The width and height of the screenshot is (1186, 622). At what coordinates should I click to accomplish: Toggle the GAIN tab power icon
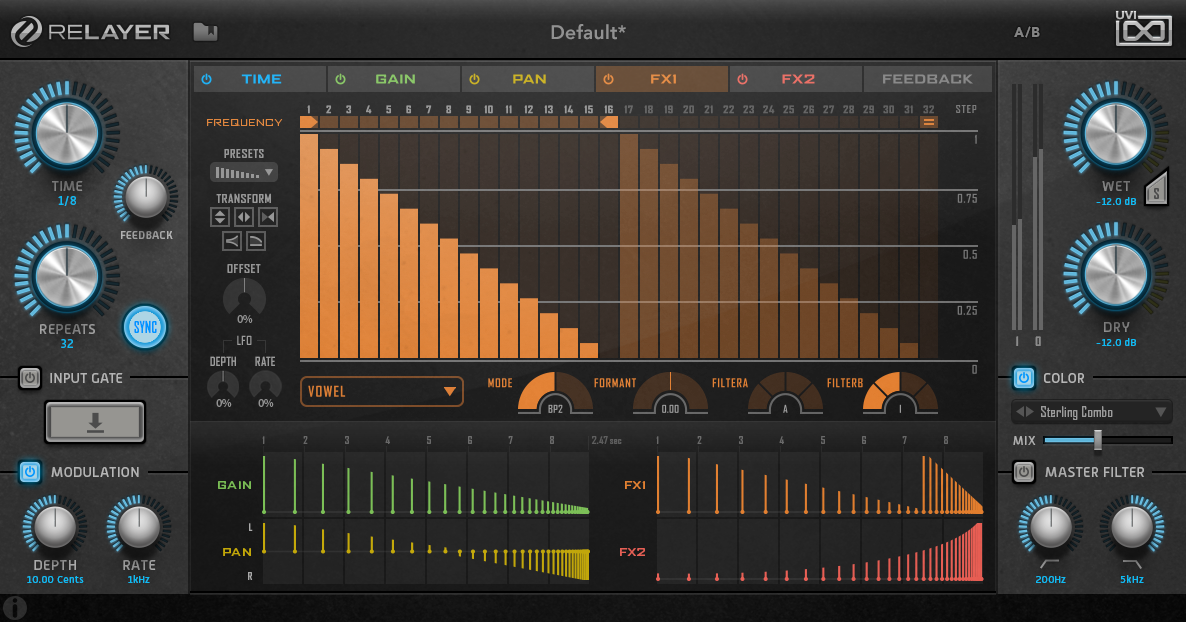point(340,79)
